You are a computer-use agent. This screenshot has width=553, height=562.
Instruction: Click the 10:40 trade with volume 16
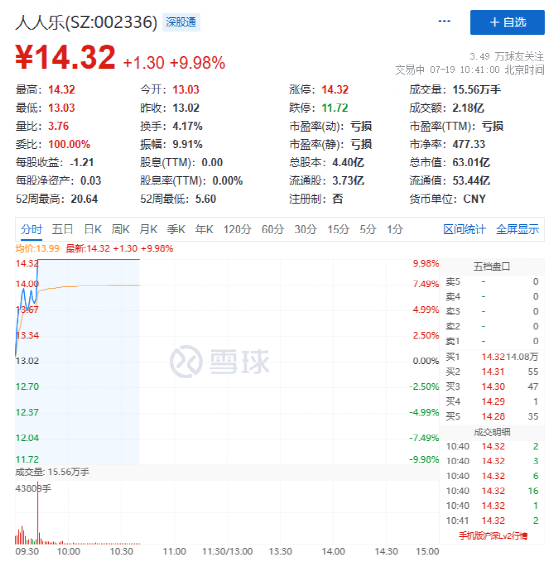(x=492, y=491)
